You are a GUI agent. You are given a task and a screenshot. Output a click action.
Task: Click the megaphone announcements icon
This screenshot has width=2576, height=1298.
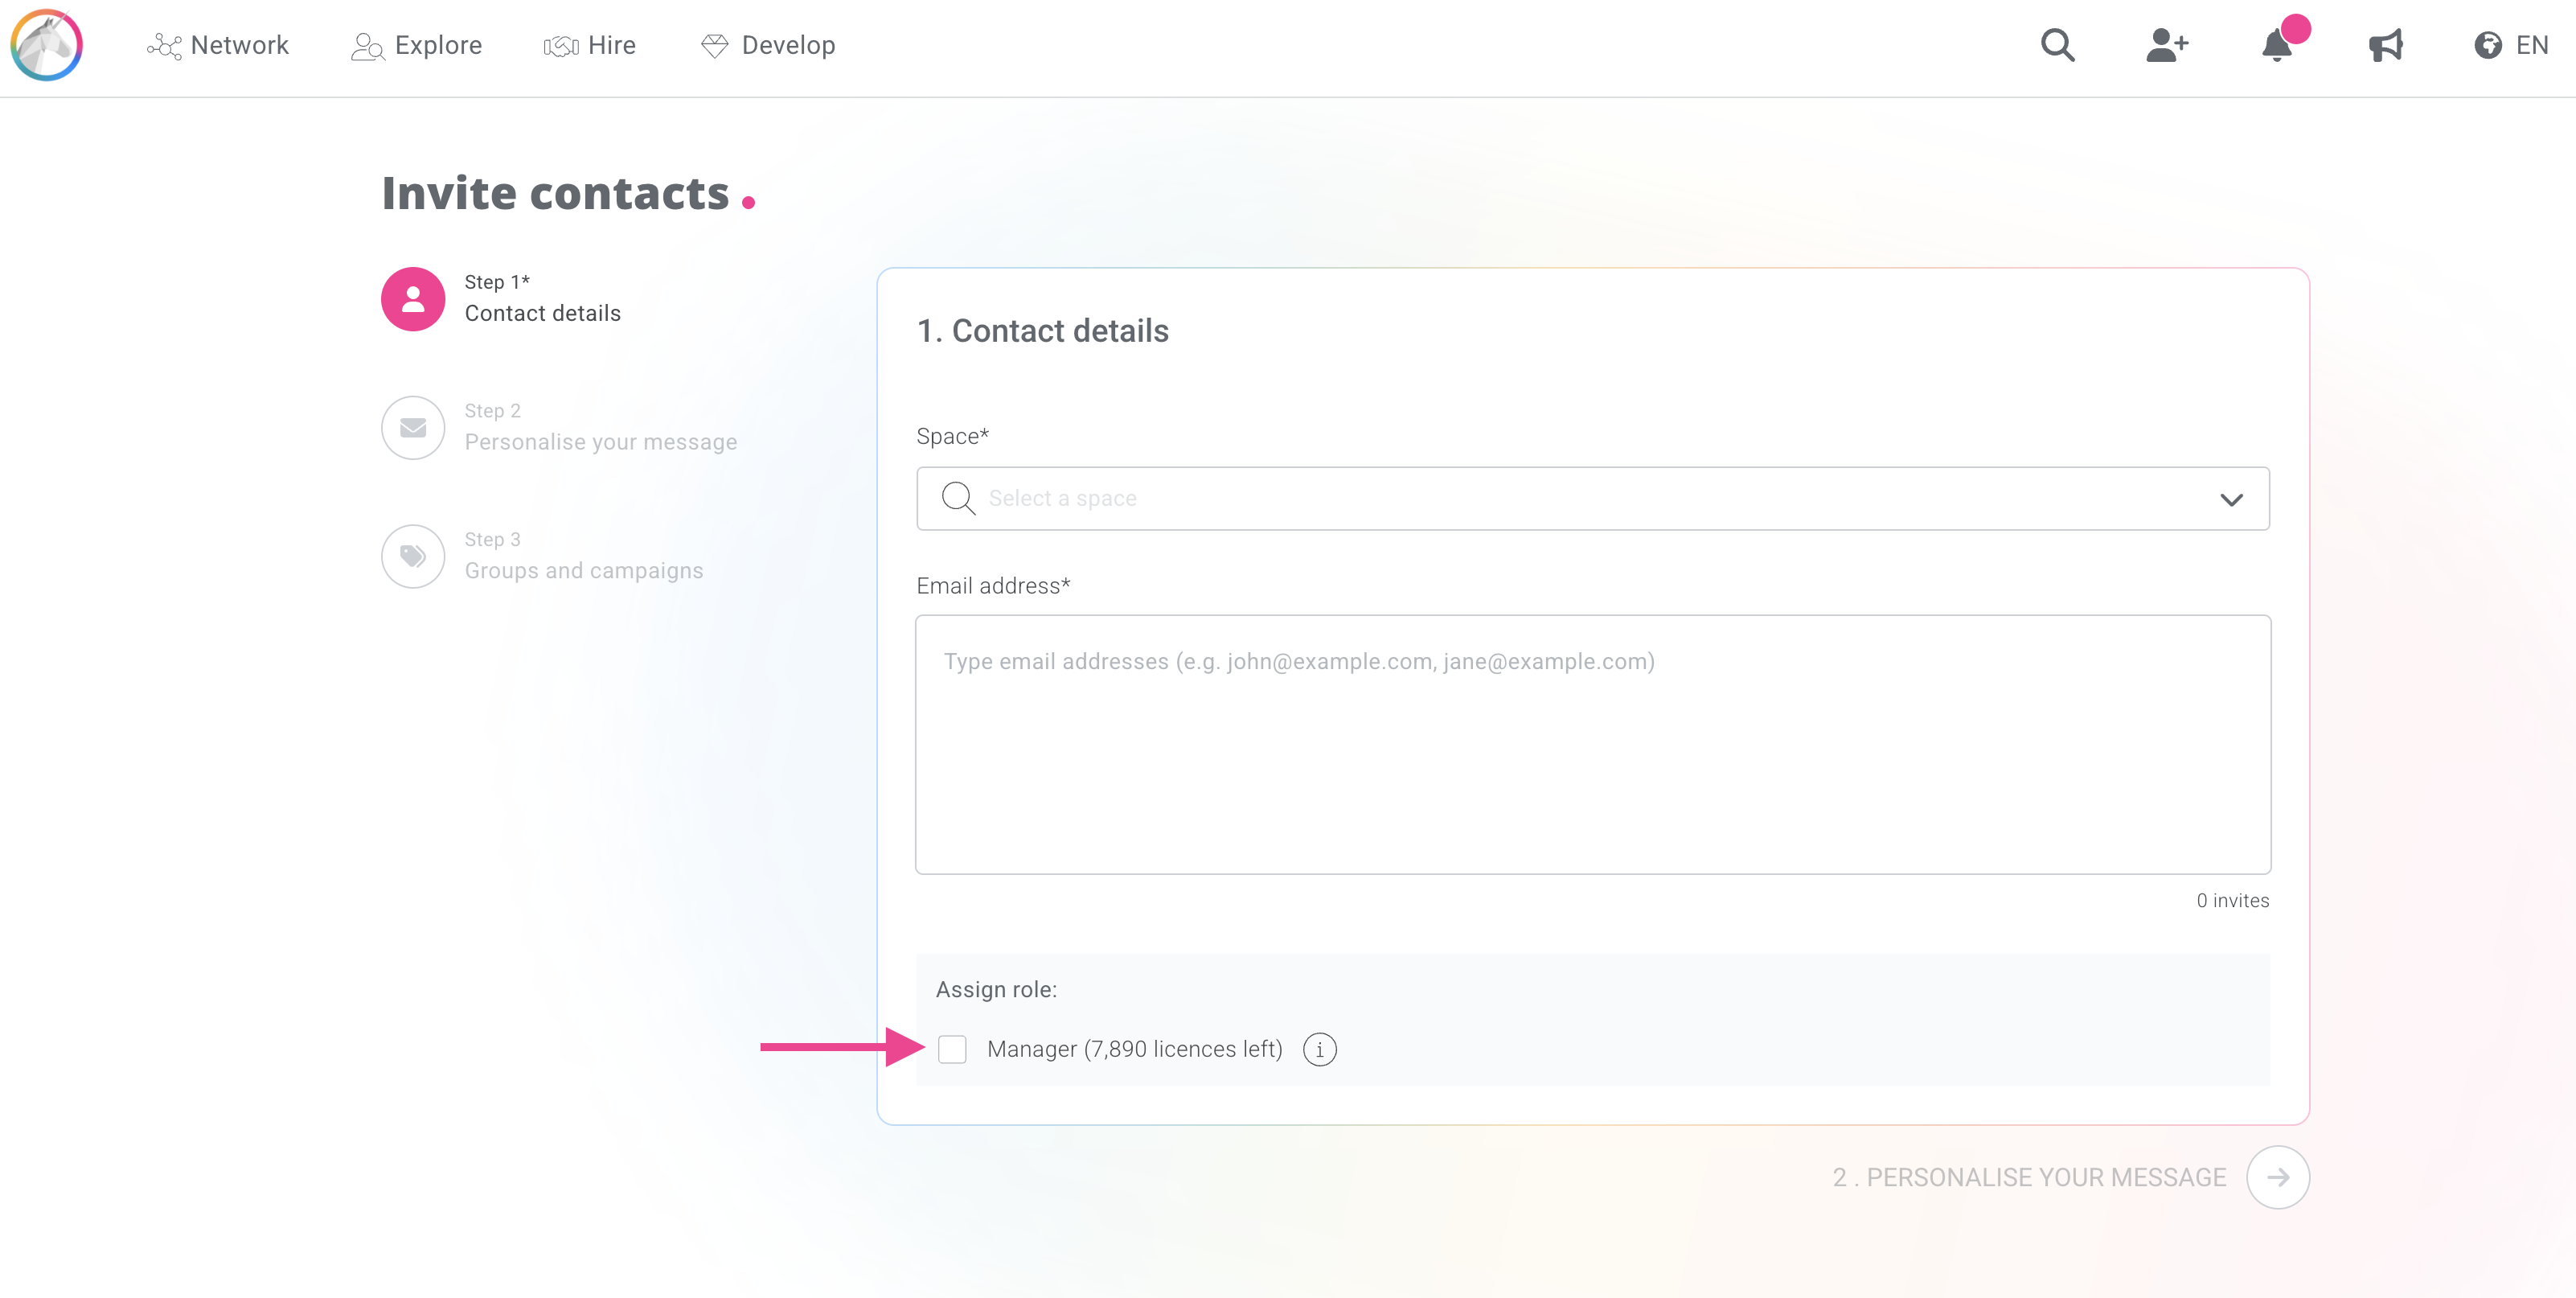tap(2385, 45)
